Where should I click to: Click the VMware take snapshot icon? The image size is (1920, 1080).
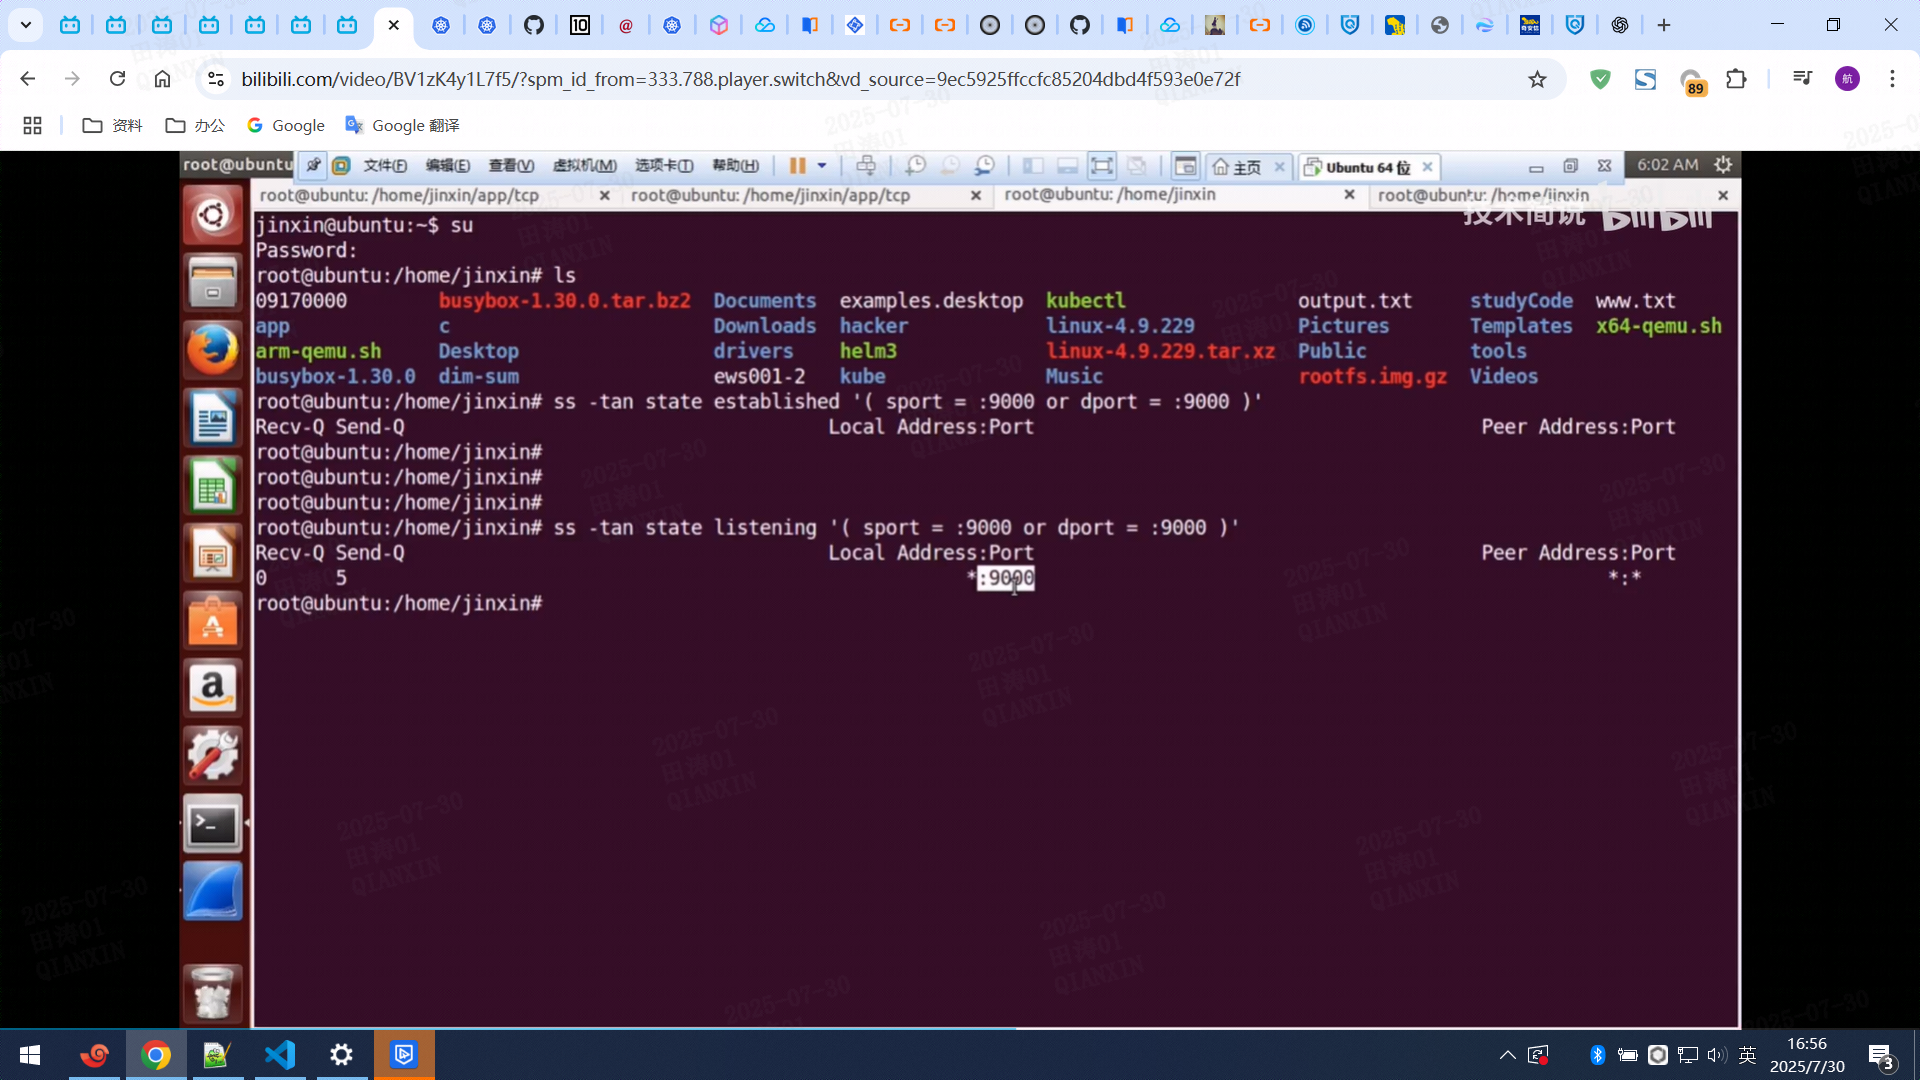915,166
